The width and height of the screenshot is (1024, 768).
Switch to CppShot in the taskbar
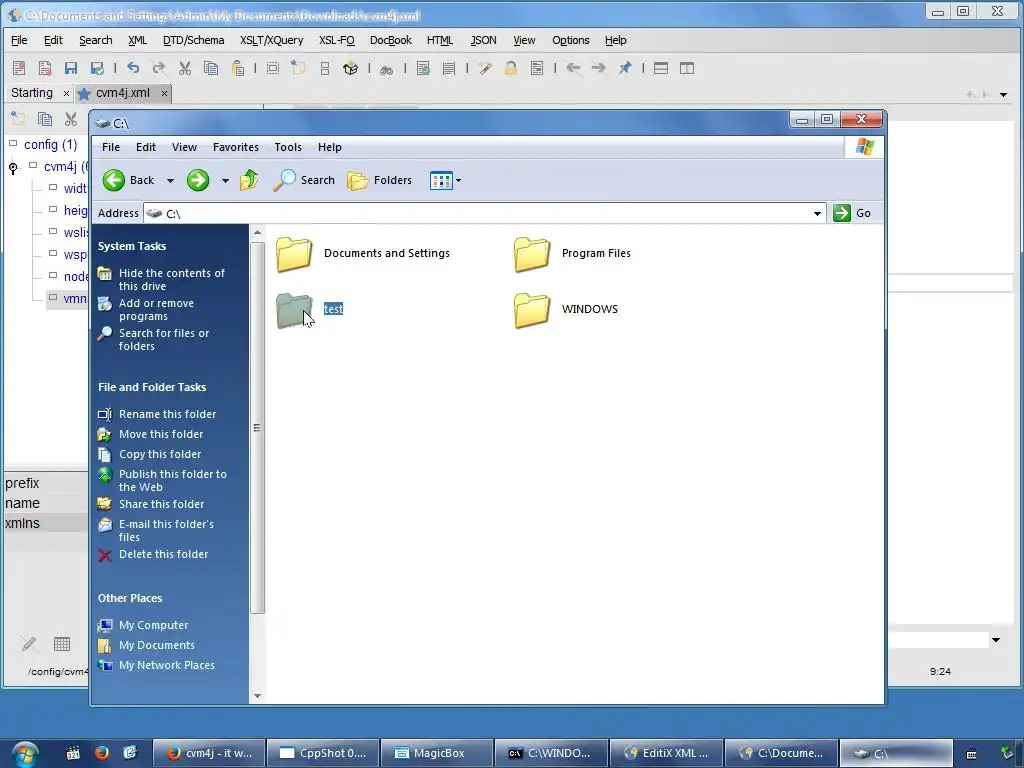click(323, 753)
